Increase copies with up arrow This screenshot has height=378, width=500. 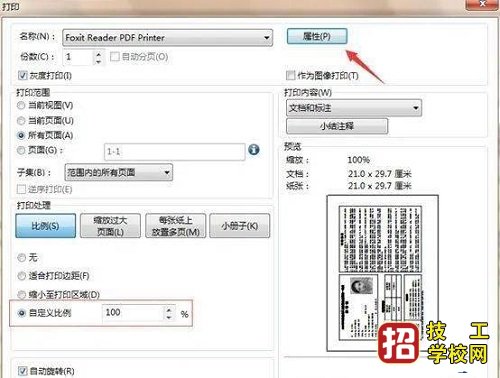click(x=98, y=54)
